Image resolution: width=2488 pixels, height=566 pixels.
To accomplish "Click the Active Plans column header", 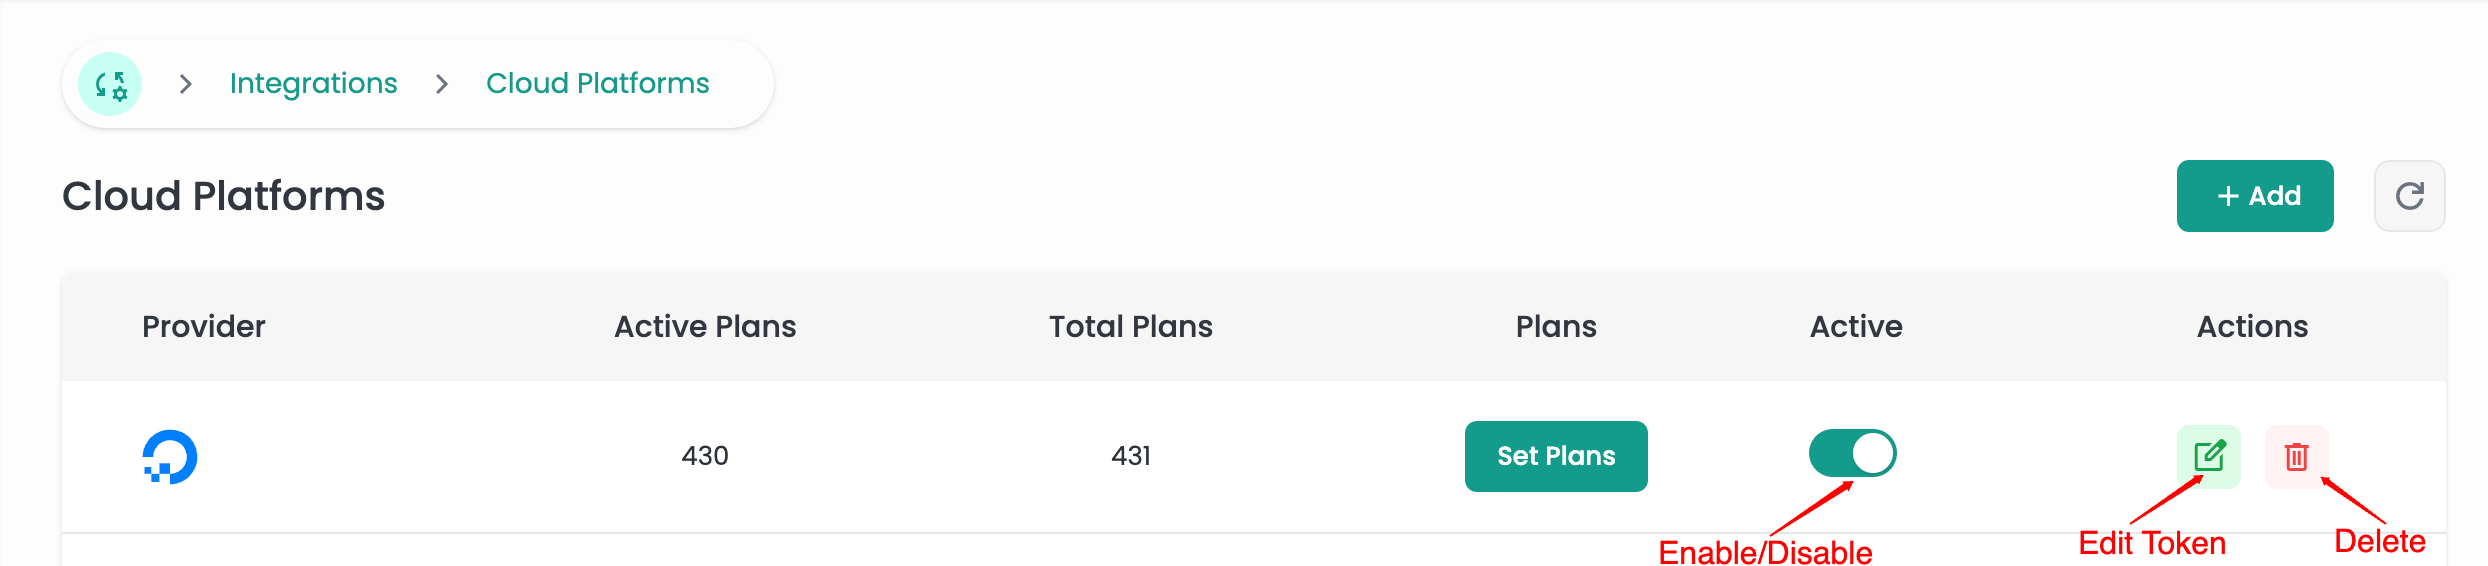I will (x=705, y=327).
